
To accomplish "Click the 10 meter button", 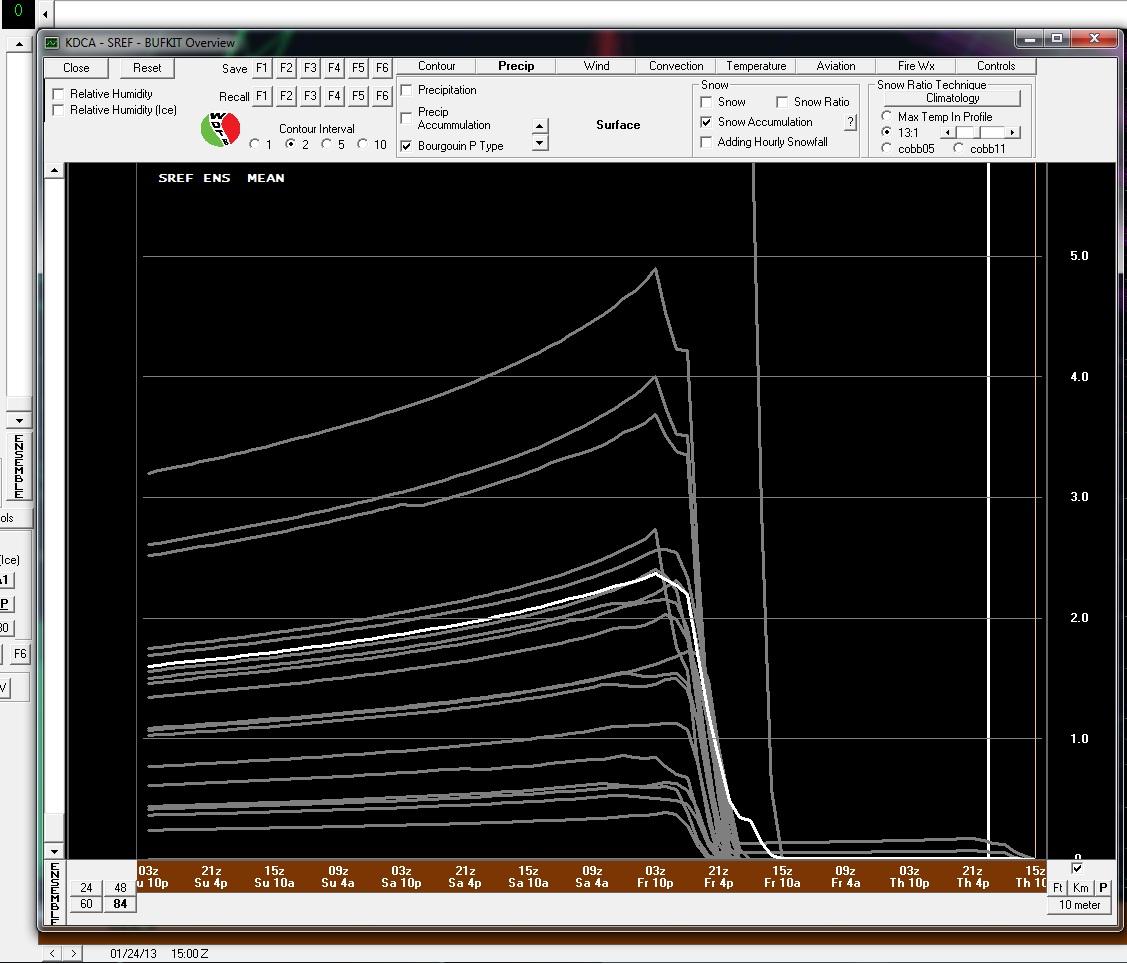I will point(1079,905).
